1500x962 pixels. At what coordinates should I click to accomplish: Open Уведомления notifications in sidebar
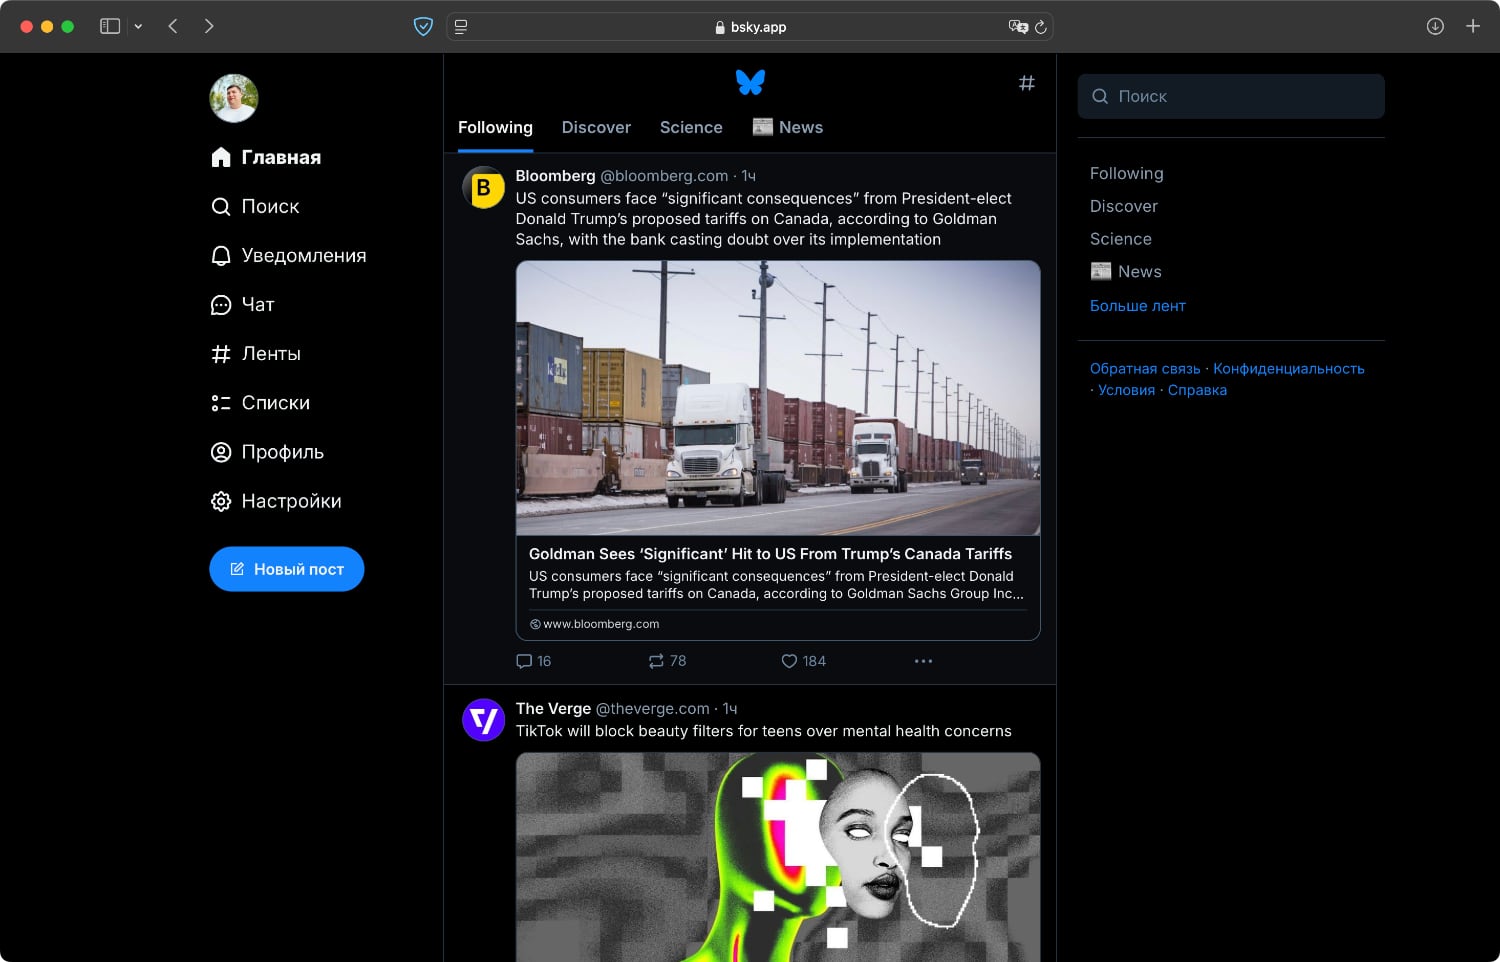pyautogui.click(x=289, y=256)
